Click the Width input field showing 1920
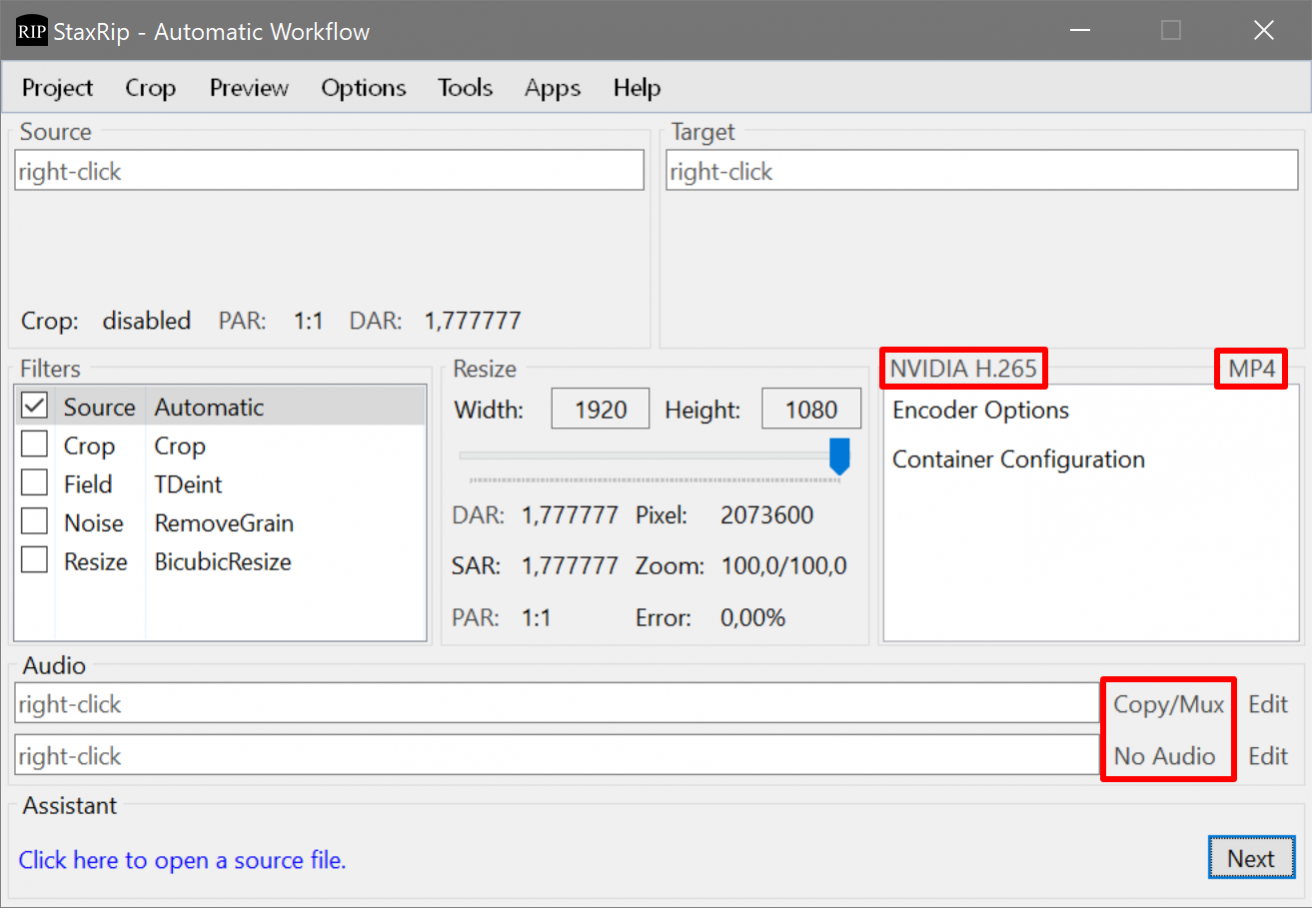 click(x=600, y=408)
